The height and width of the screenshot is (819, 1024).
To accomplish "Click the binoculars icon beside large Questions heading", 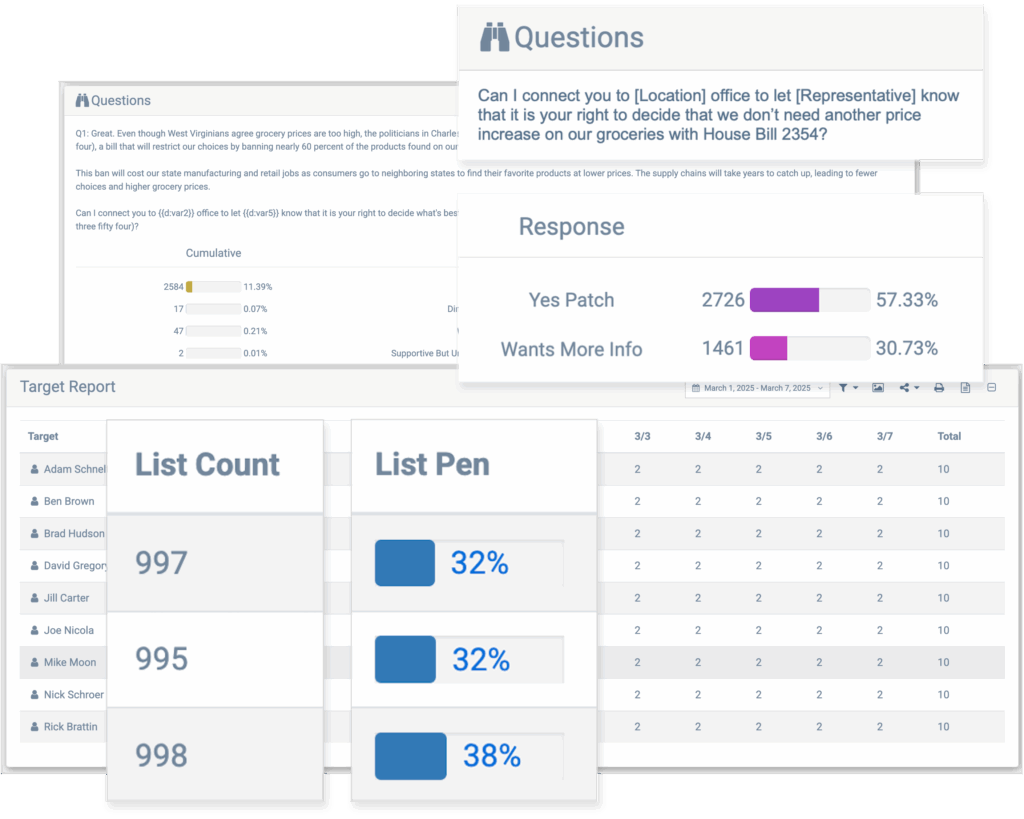I will pyautogui.click(x=494, y=37).
